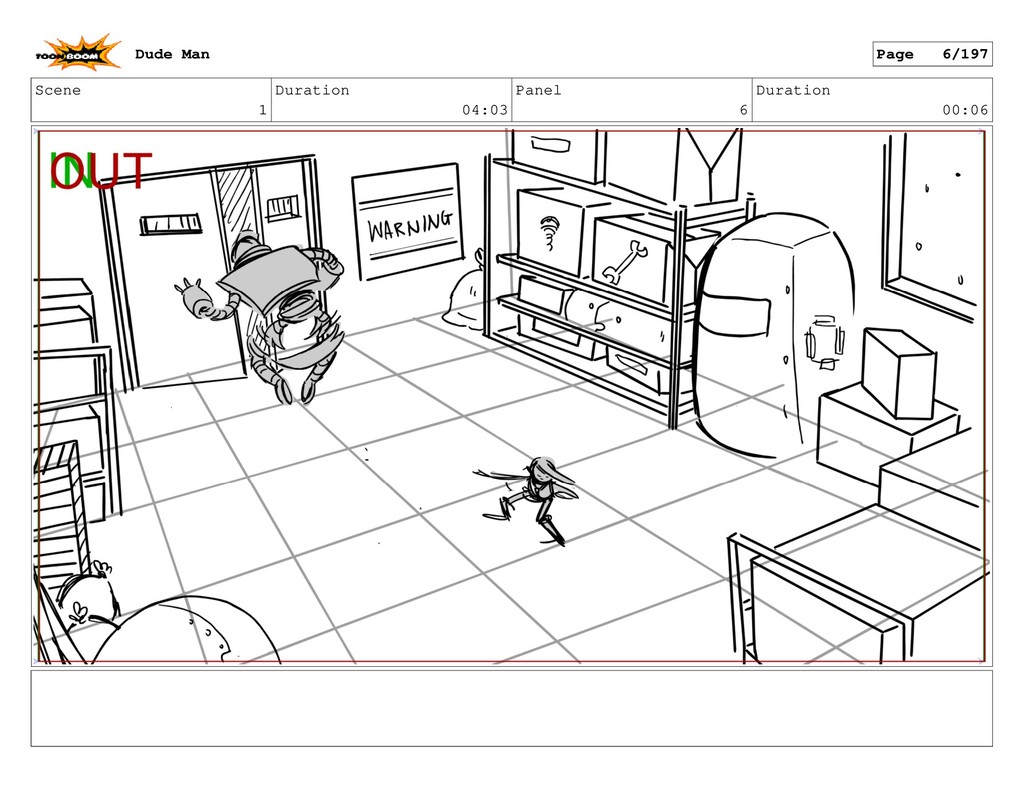Click the empty notes box below the panel
1024x793 pixels.
tap(511, 708)
